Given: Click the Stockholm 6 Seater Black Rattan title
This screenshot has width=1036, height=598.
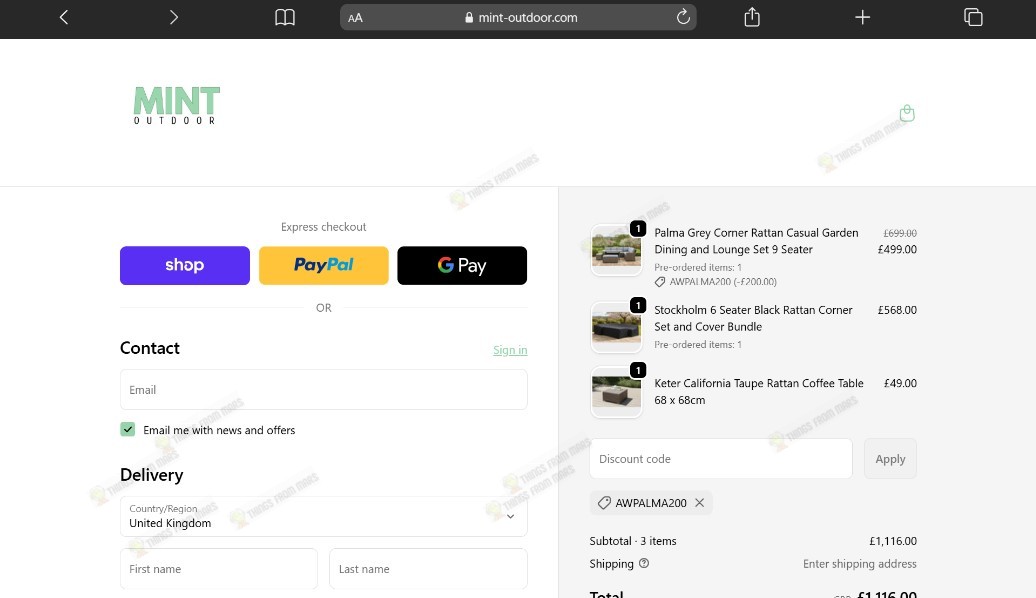Looking at the screenshot, I should 753,318.
